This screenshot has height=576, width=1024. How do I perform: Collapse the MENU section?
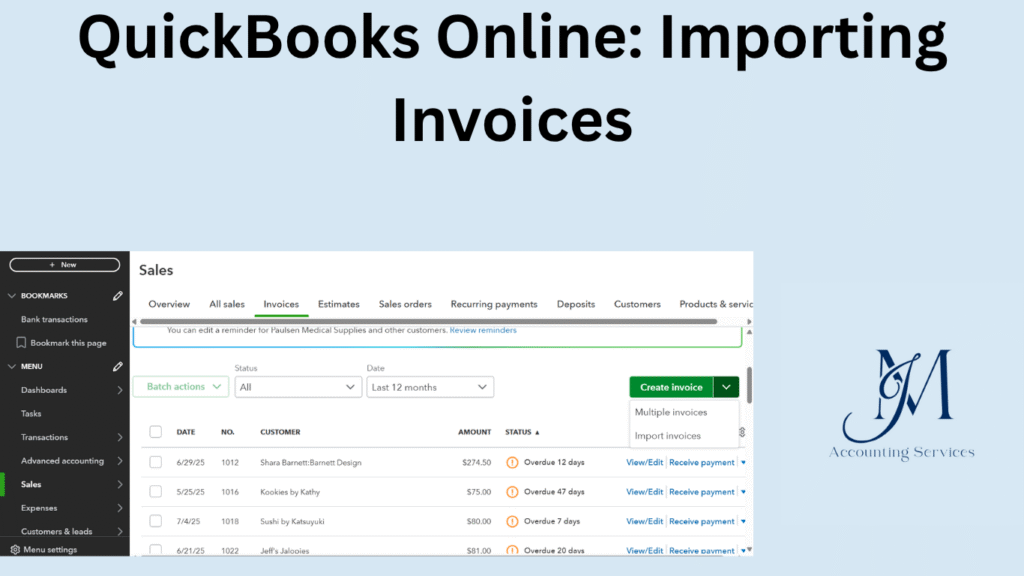[x=12, y=366]
